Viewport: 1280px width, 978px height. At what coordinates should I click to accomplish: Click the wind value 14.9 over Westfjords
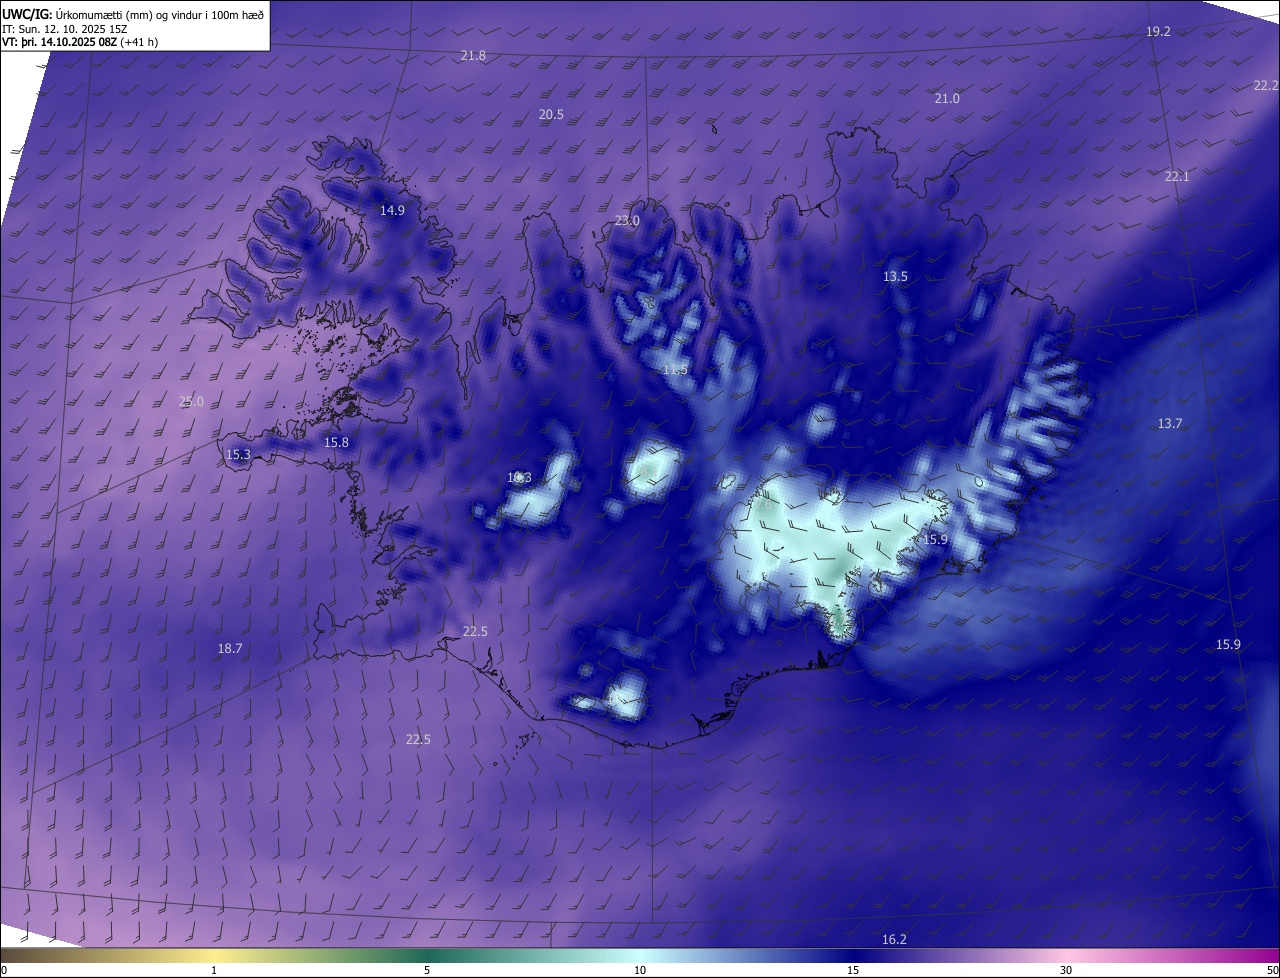click(392, 211)
